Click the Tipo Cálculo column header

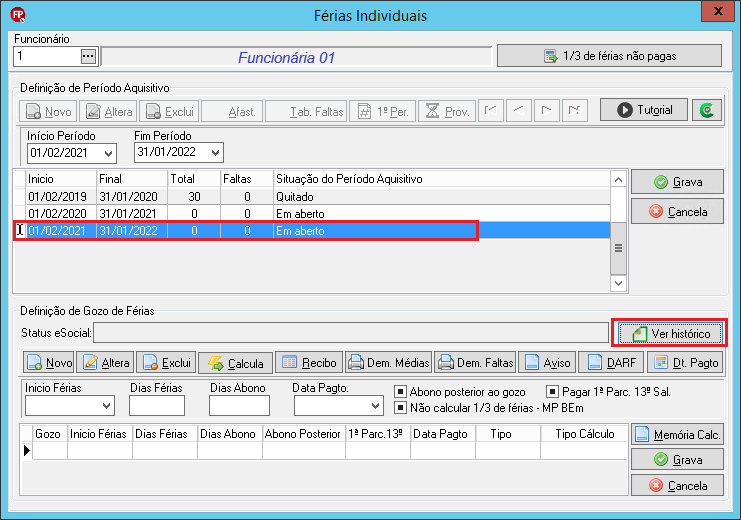585,434
